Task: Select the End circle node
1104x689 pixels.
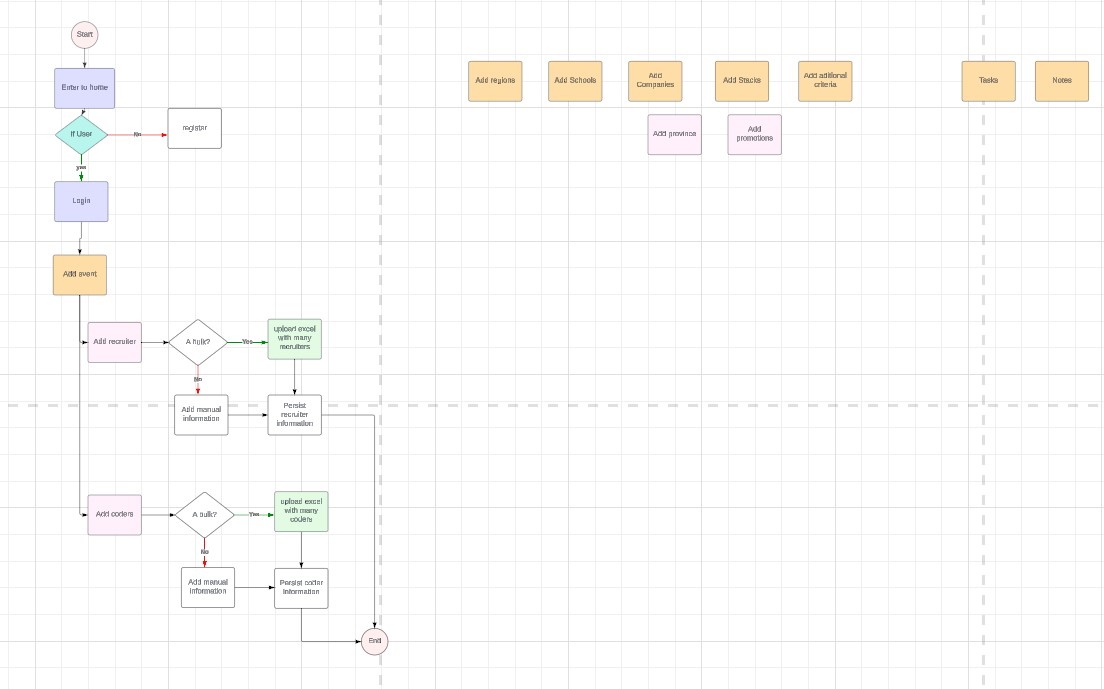Action: point(374,641)
